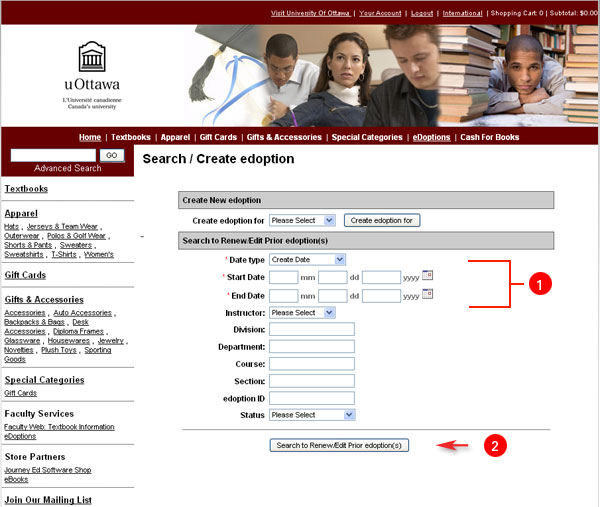600x507 pixels.
Task: Open the eDoptions navigation menu item
Action: point(431,137)
